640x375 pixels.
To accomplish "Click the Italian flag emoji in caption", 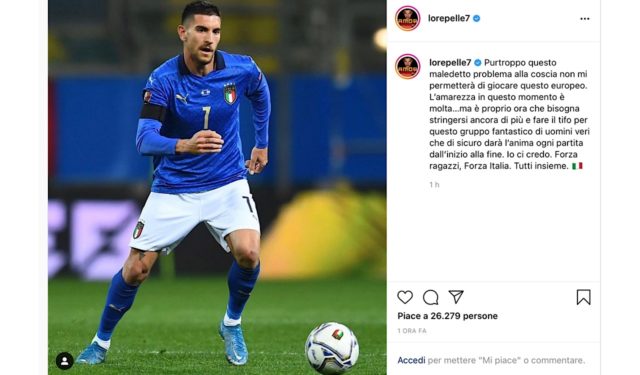I will pyautogui.click(x=577, y=166).
